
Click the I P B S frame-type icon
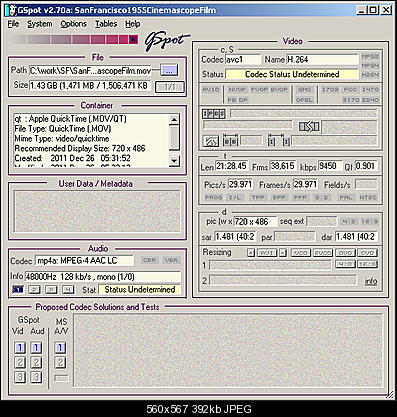(x=214, y=114)
